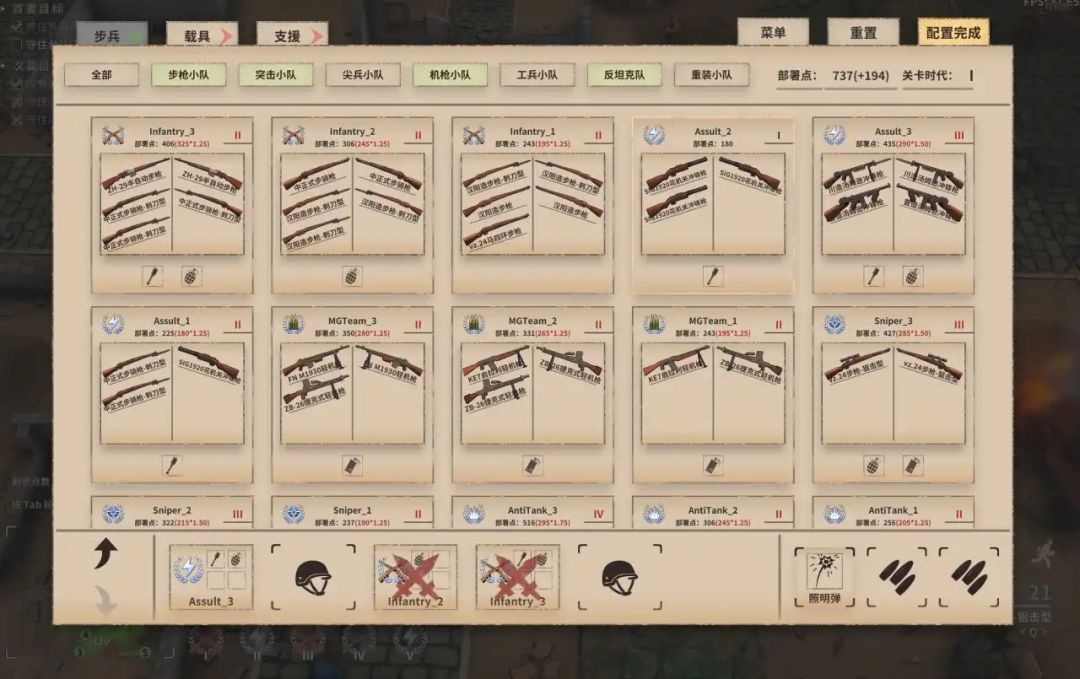Click Infantry_3 frag grenade icon
The width and height of the screenshot is (1080, 679).
coord(191,276)
